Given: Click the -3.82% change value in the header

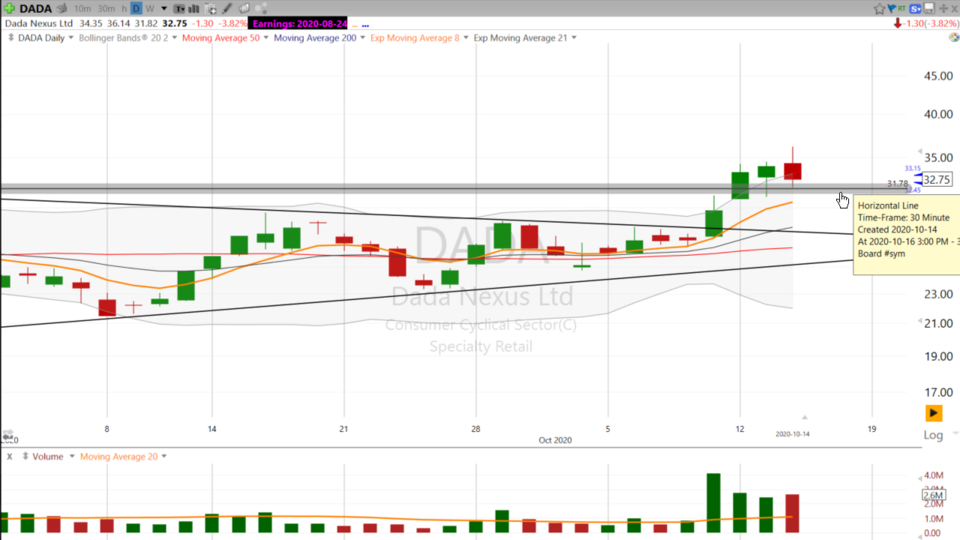Looking at the screenshot, I should point(232,23).
